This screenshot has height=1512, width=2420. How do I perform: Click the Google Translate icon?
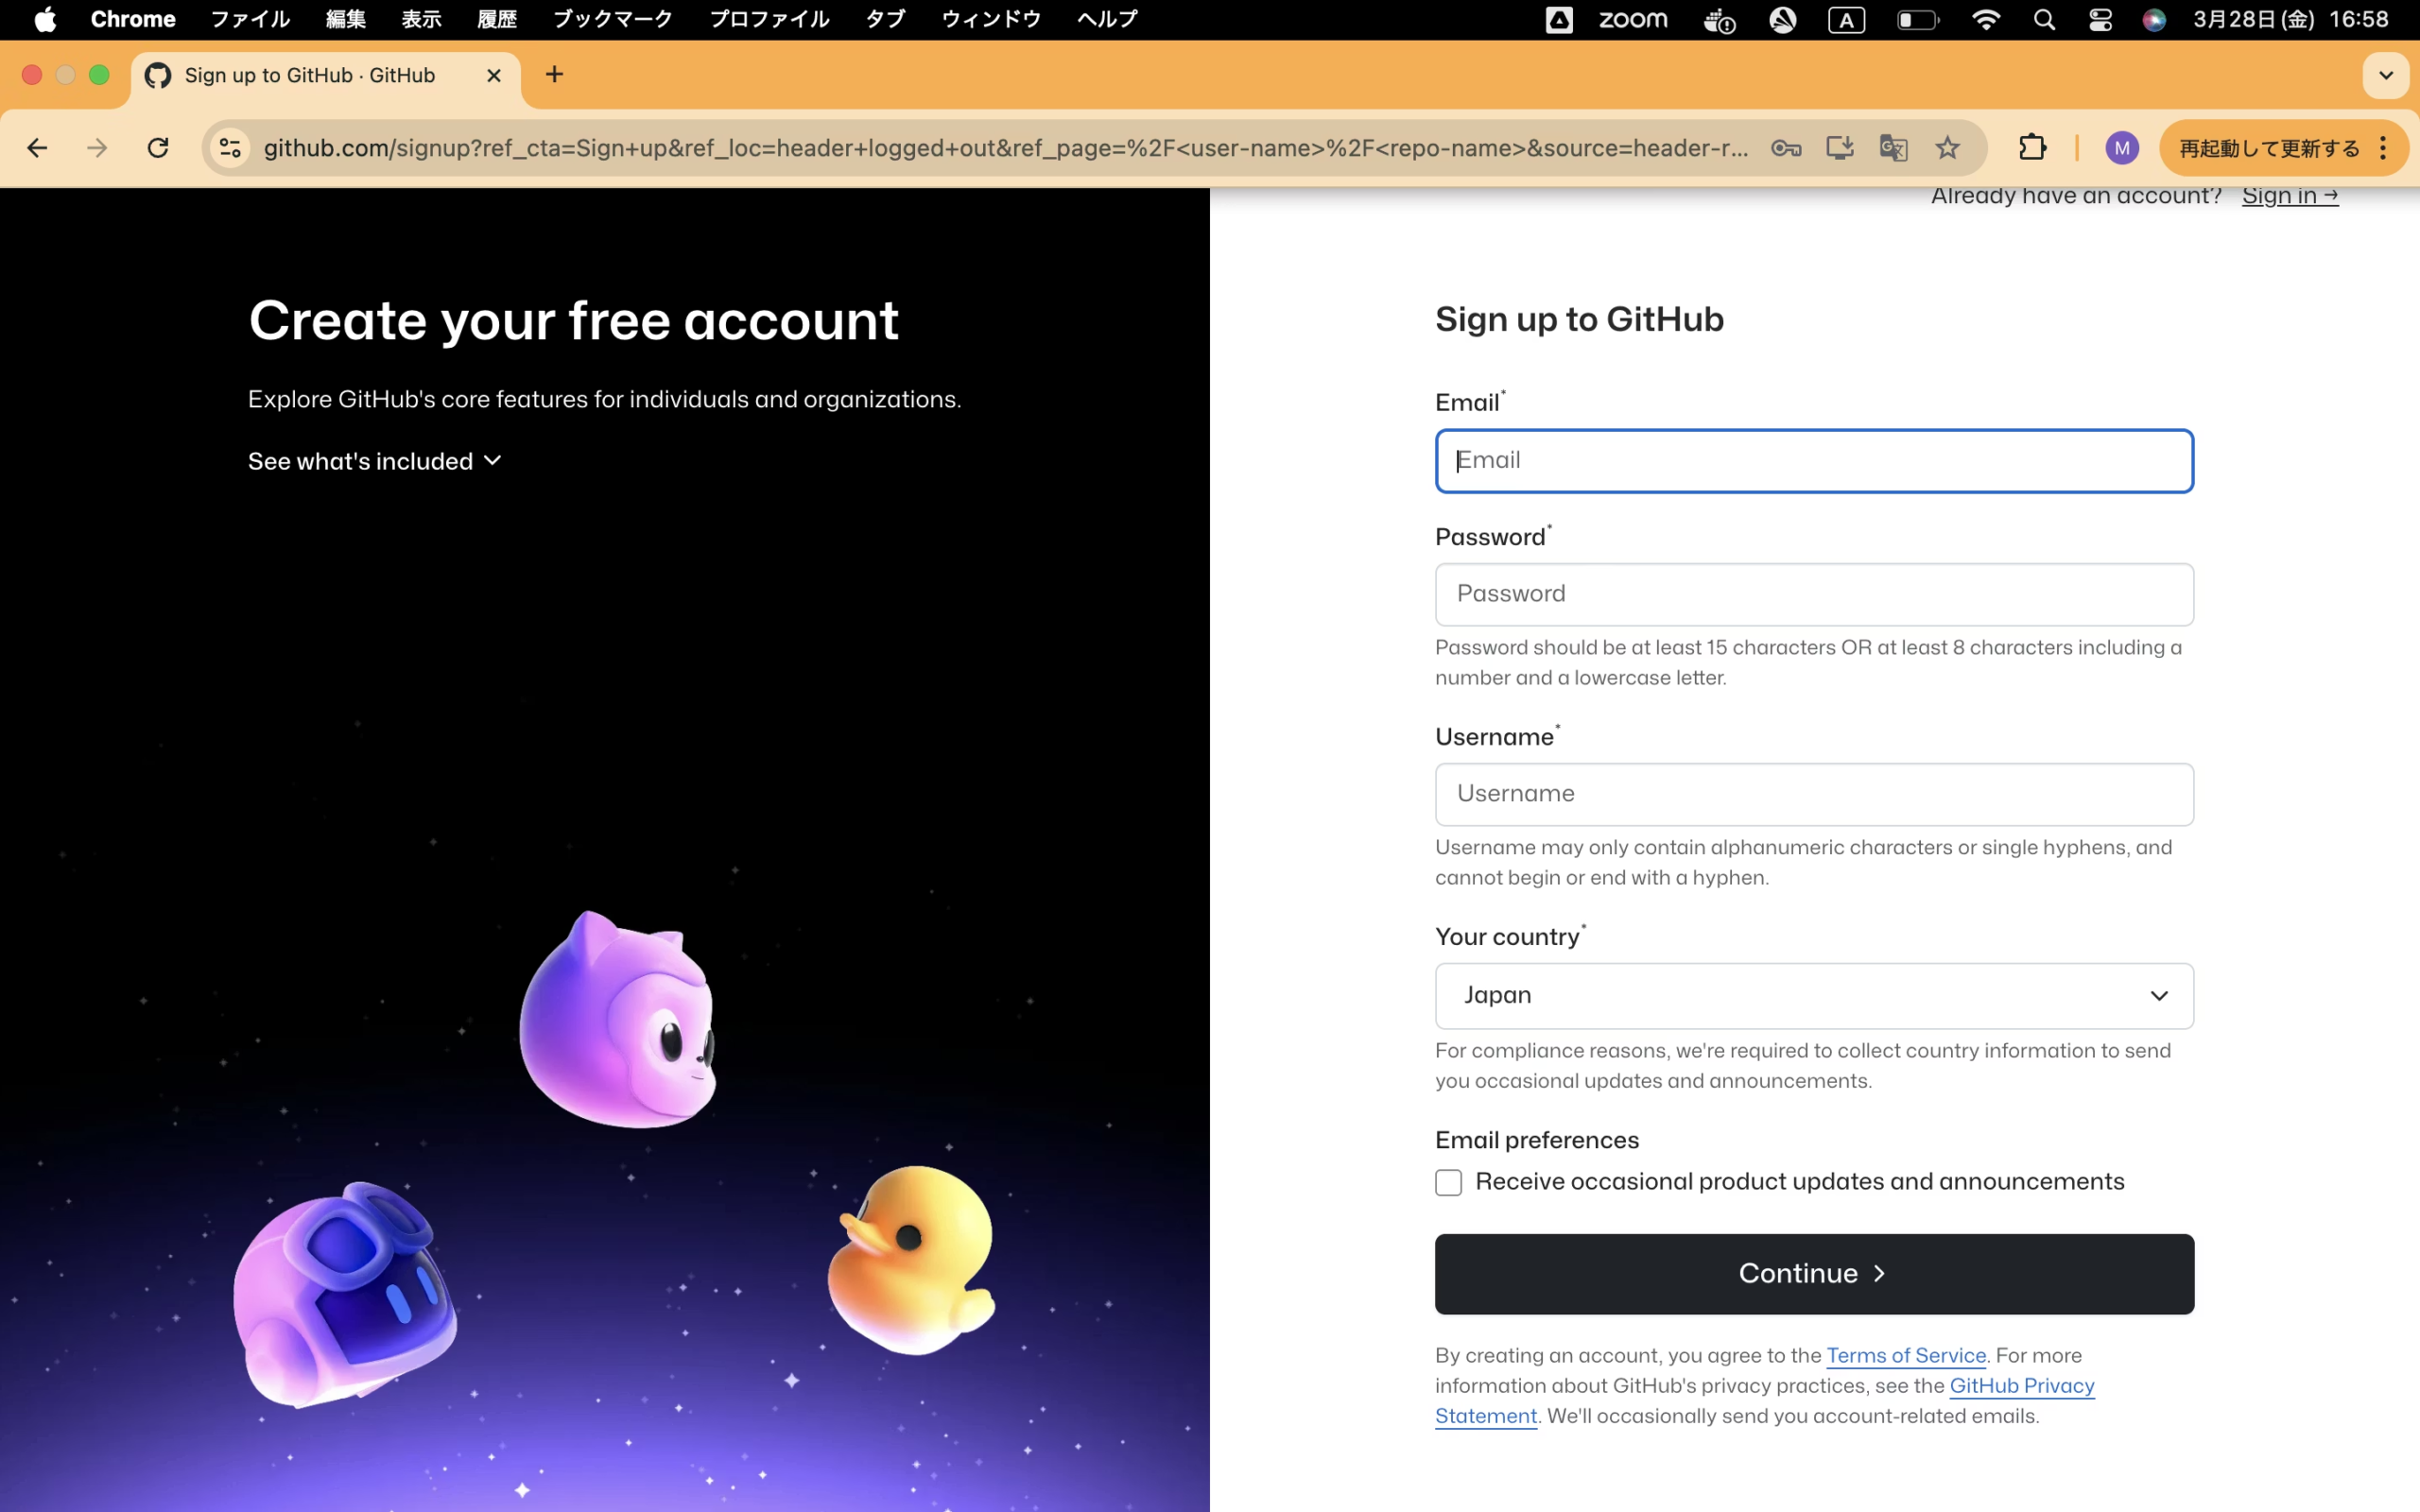[x=1893, y=148]
